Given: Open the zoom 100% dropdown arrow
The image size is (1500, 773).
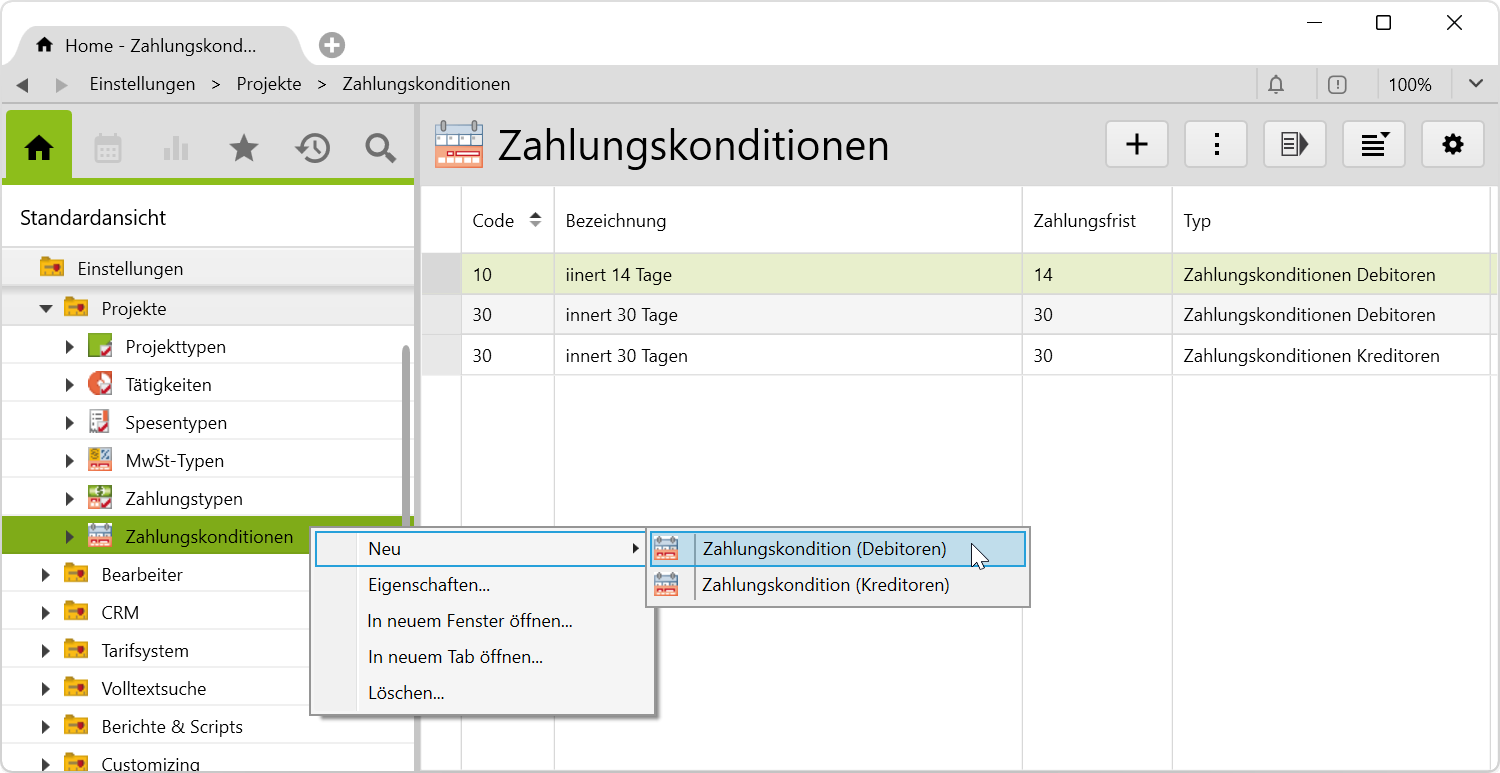Looking at the screenshot, I should (x=1475, y=85).
